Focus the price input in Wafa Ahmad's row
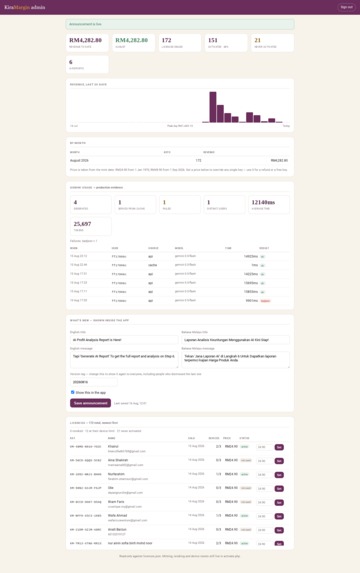Screen dimensions: 360x573 click(264, 516)
